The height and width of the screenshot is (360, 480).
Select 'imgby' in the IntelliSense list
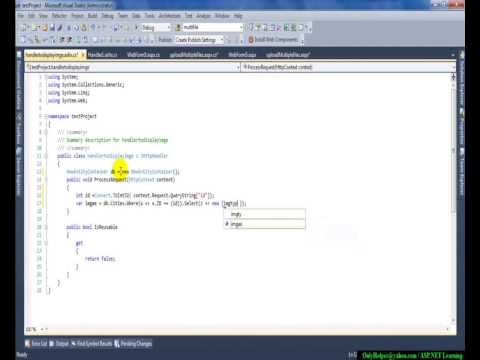click(264, 214)
